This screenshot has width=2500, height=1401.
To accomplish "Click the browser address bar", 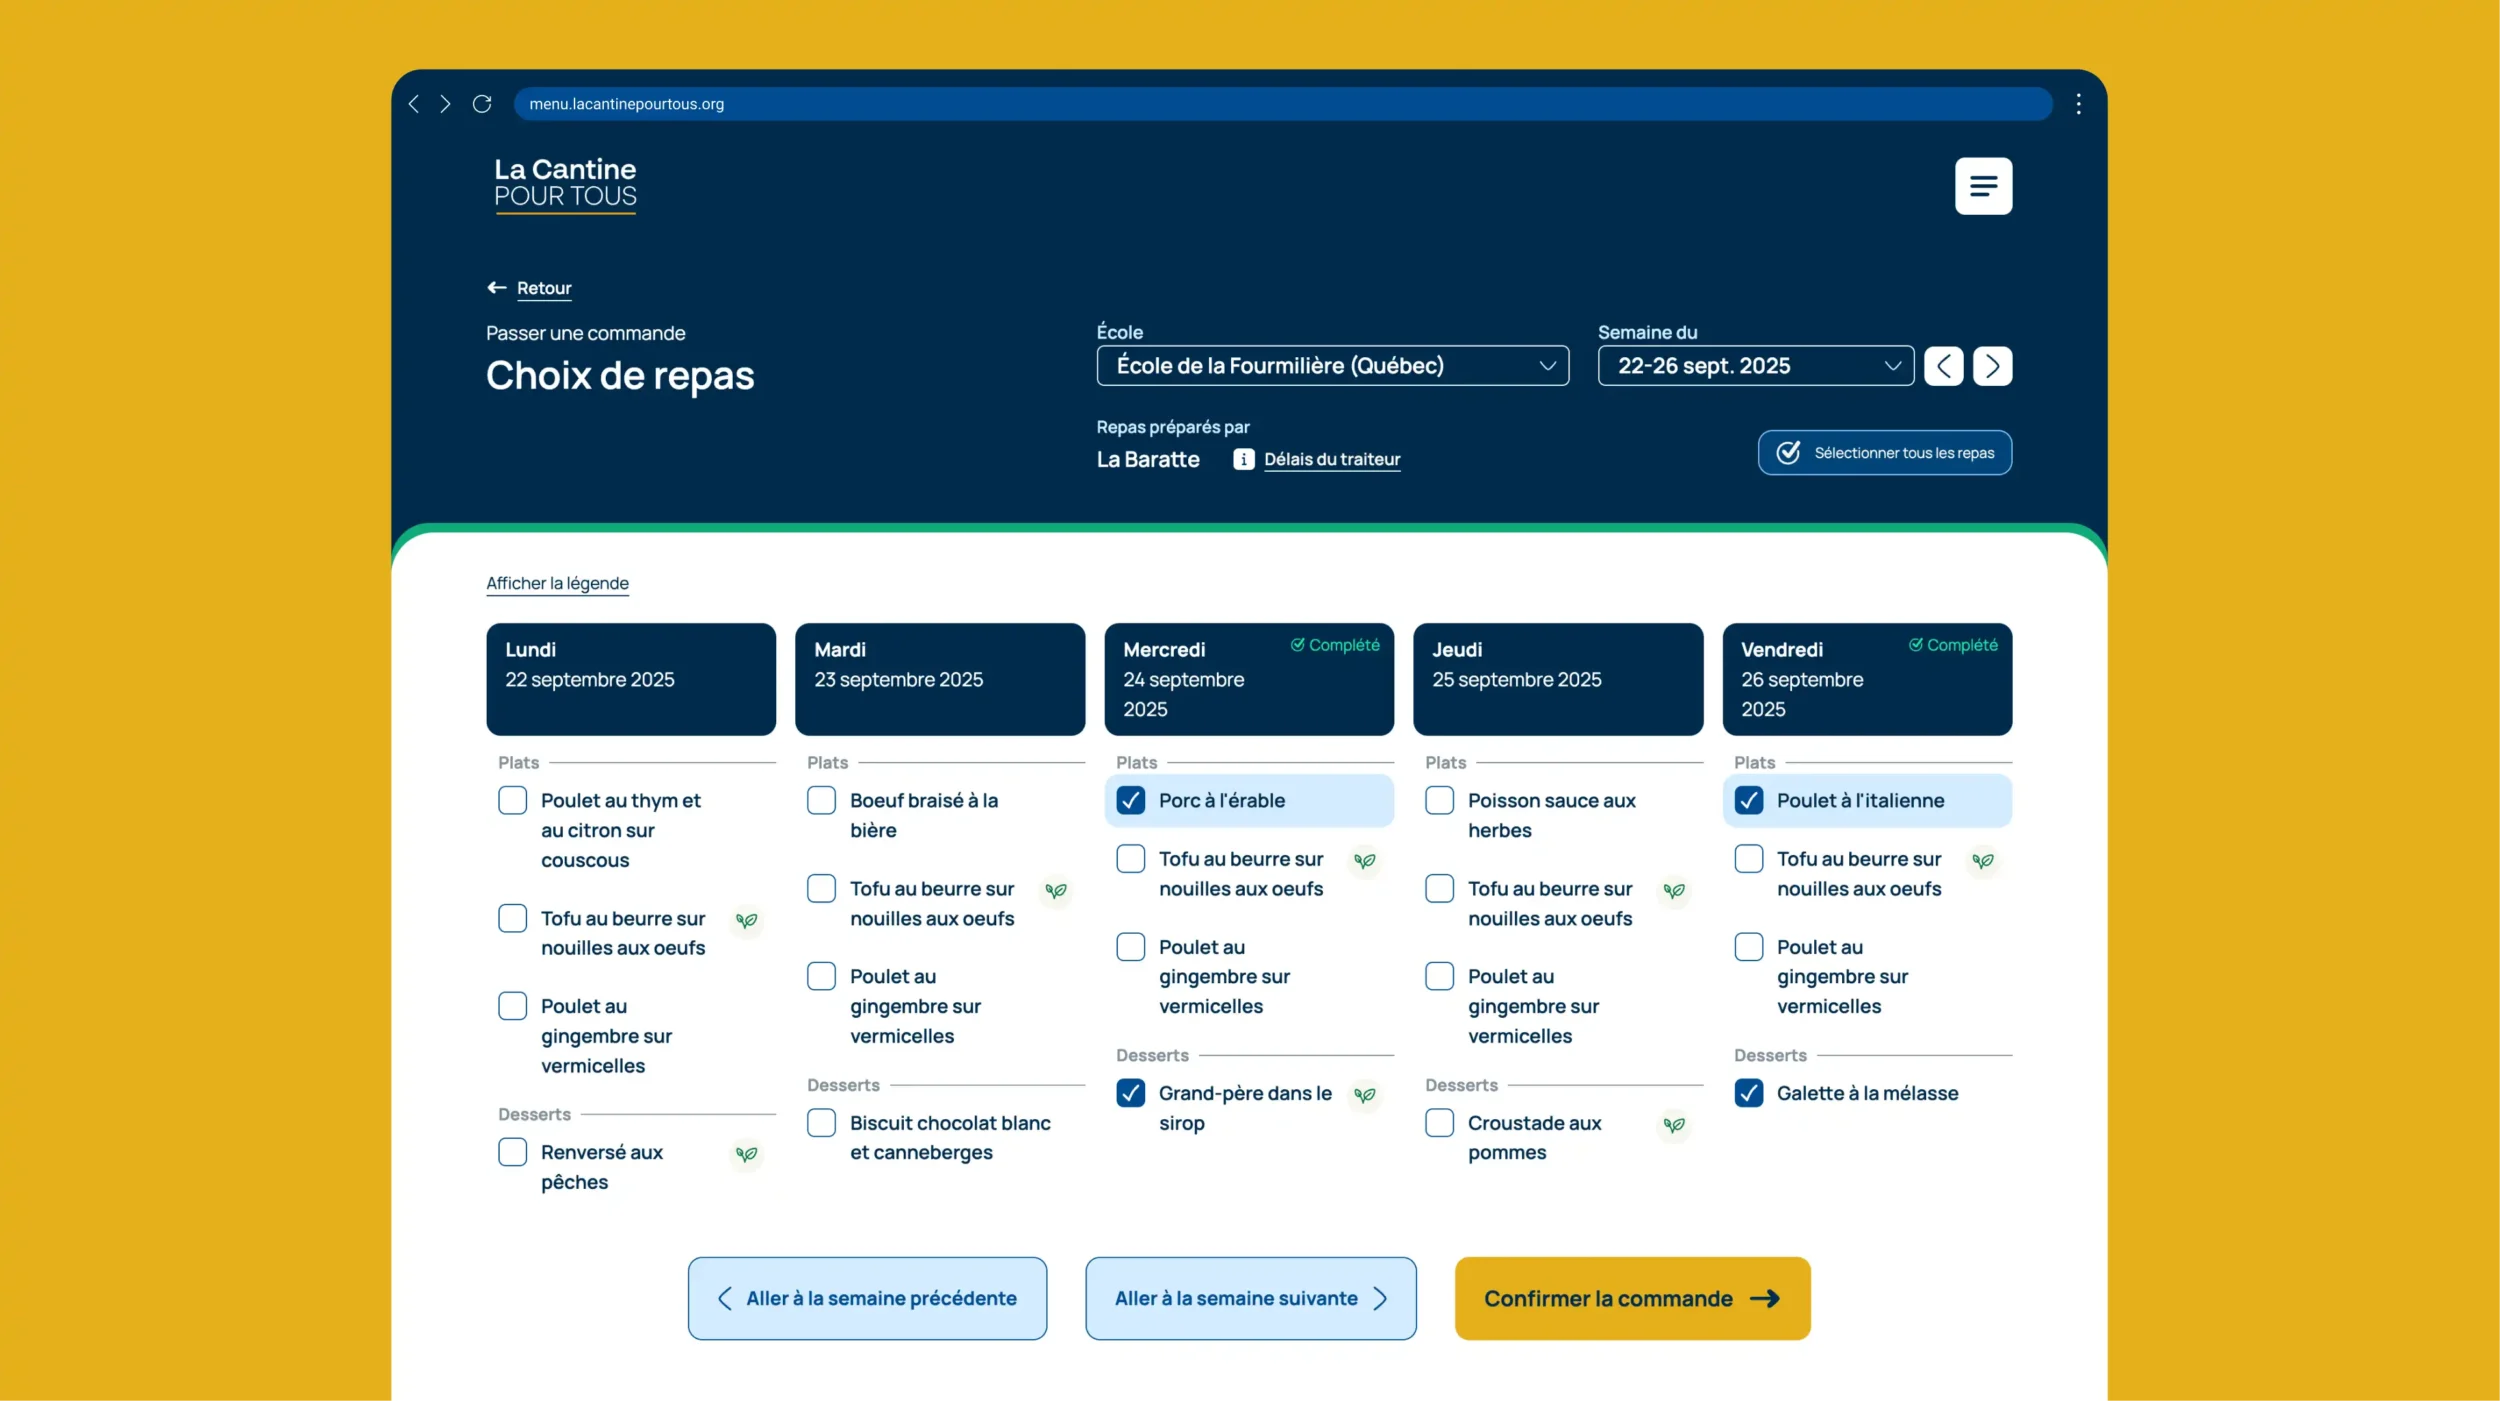I will coord(1280,104).
